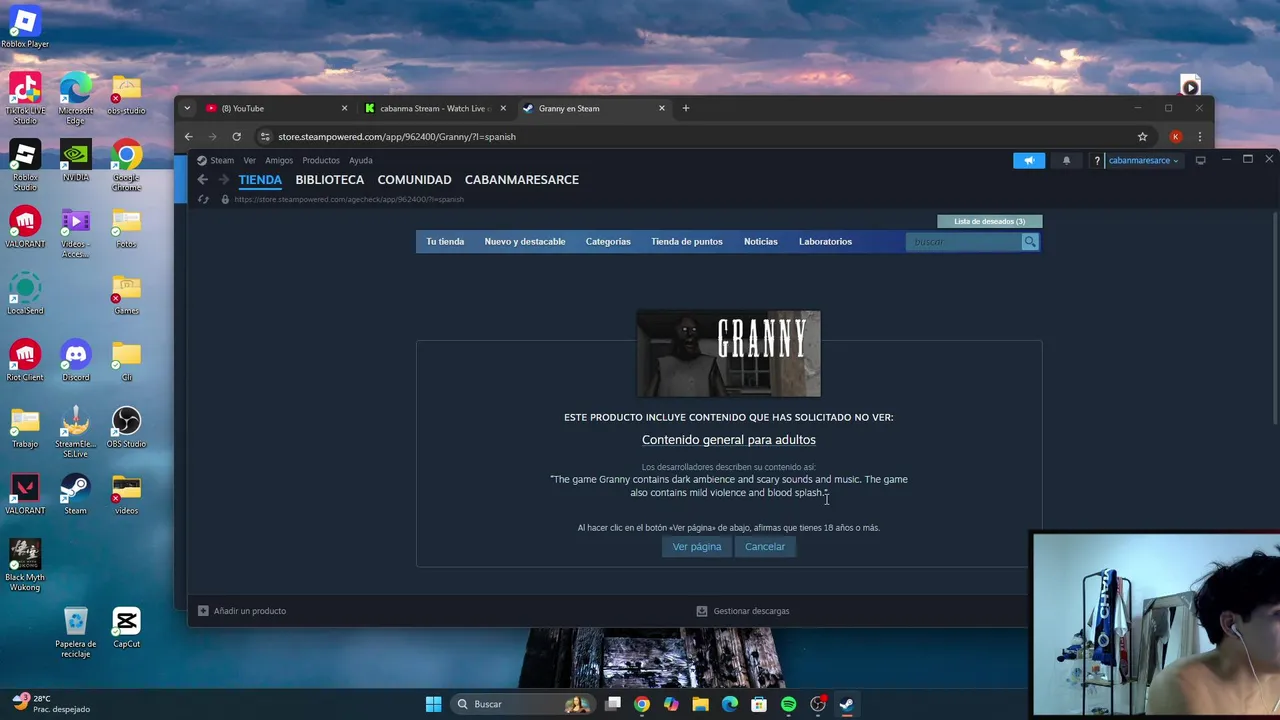Open Tienda de puntos
This screenshot has height=720, width=1280.
687,242
